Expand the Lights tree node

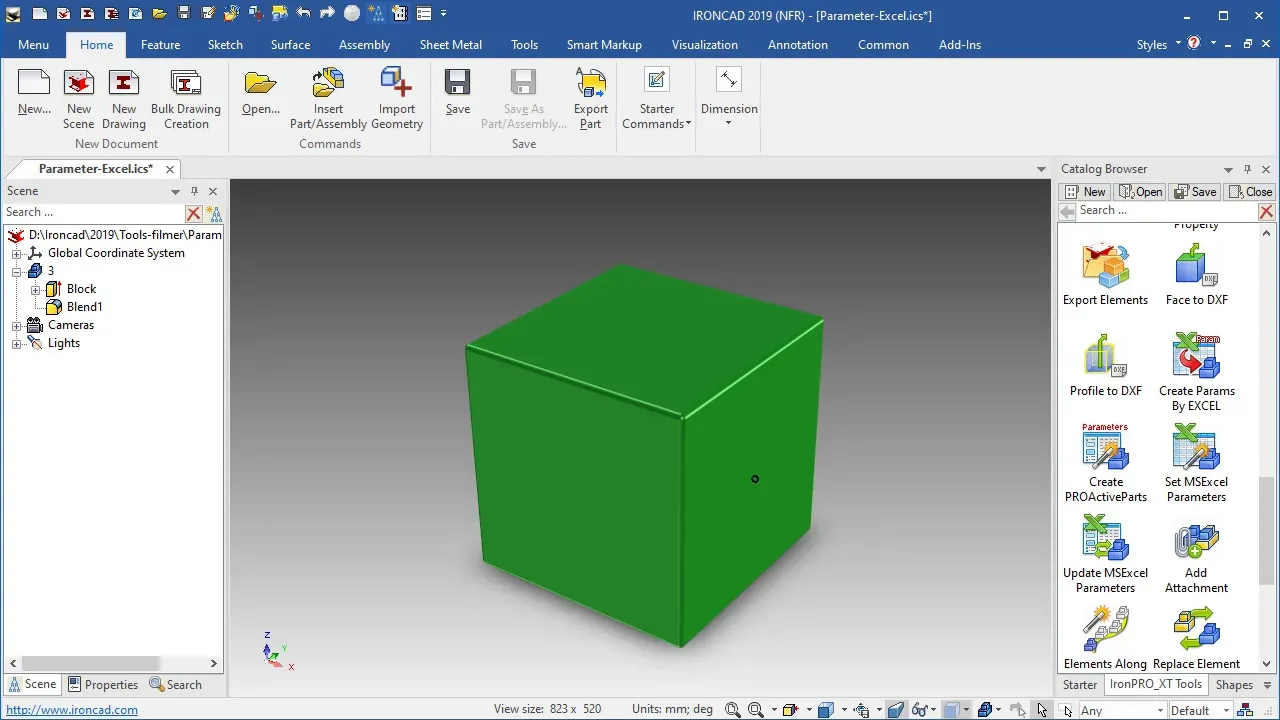17,344
